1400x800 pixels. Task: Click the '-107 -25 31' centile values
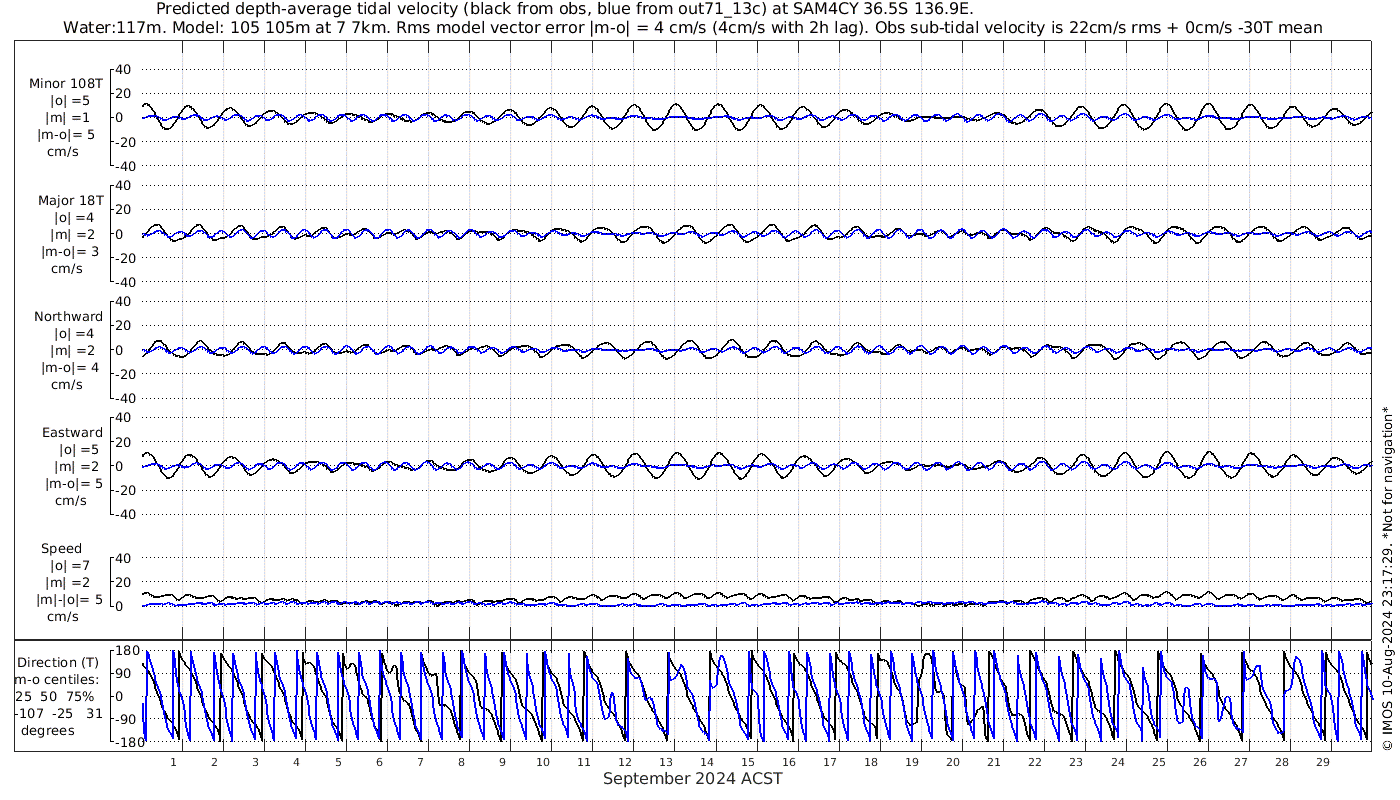(59, 713)
